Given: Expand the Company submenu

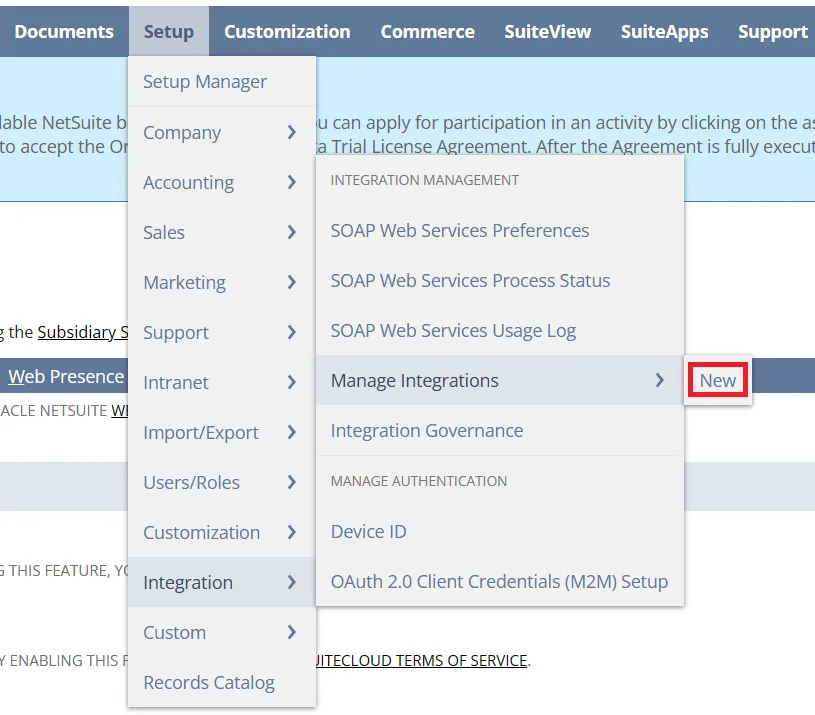Looking at the screenshot, I should pos(222,133).
